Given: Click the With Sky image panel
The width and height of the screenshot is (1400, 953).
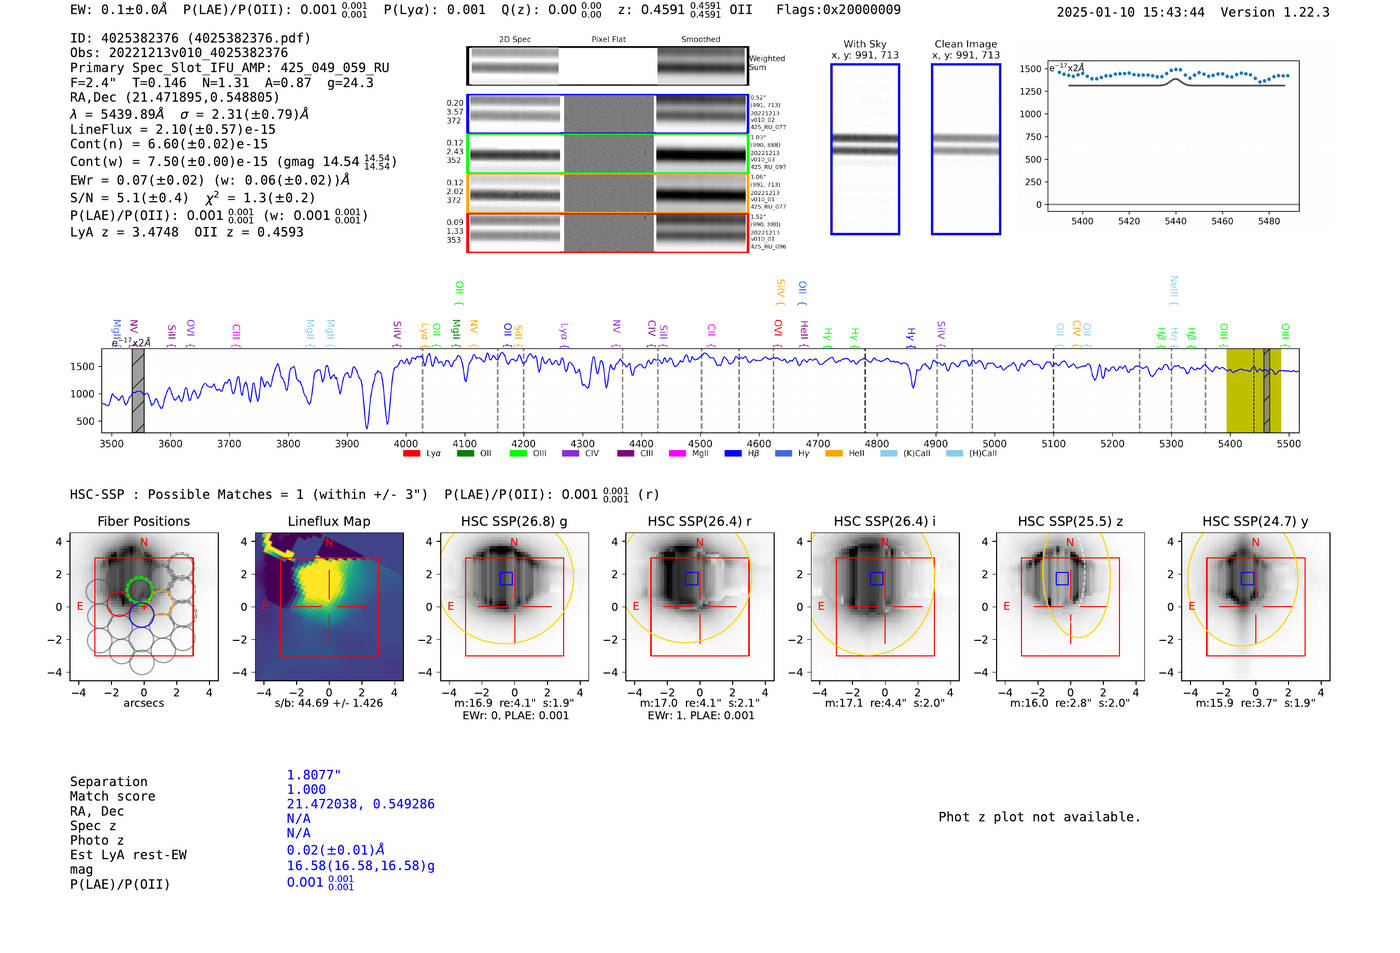Looking at the screenshot, I should [865, 149].
